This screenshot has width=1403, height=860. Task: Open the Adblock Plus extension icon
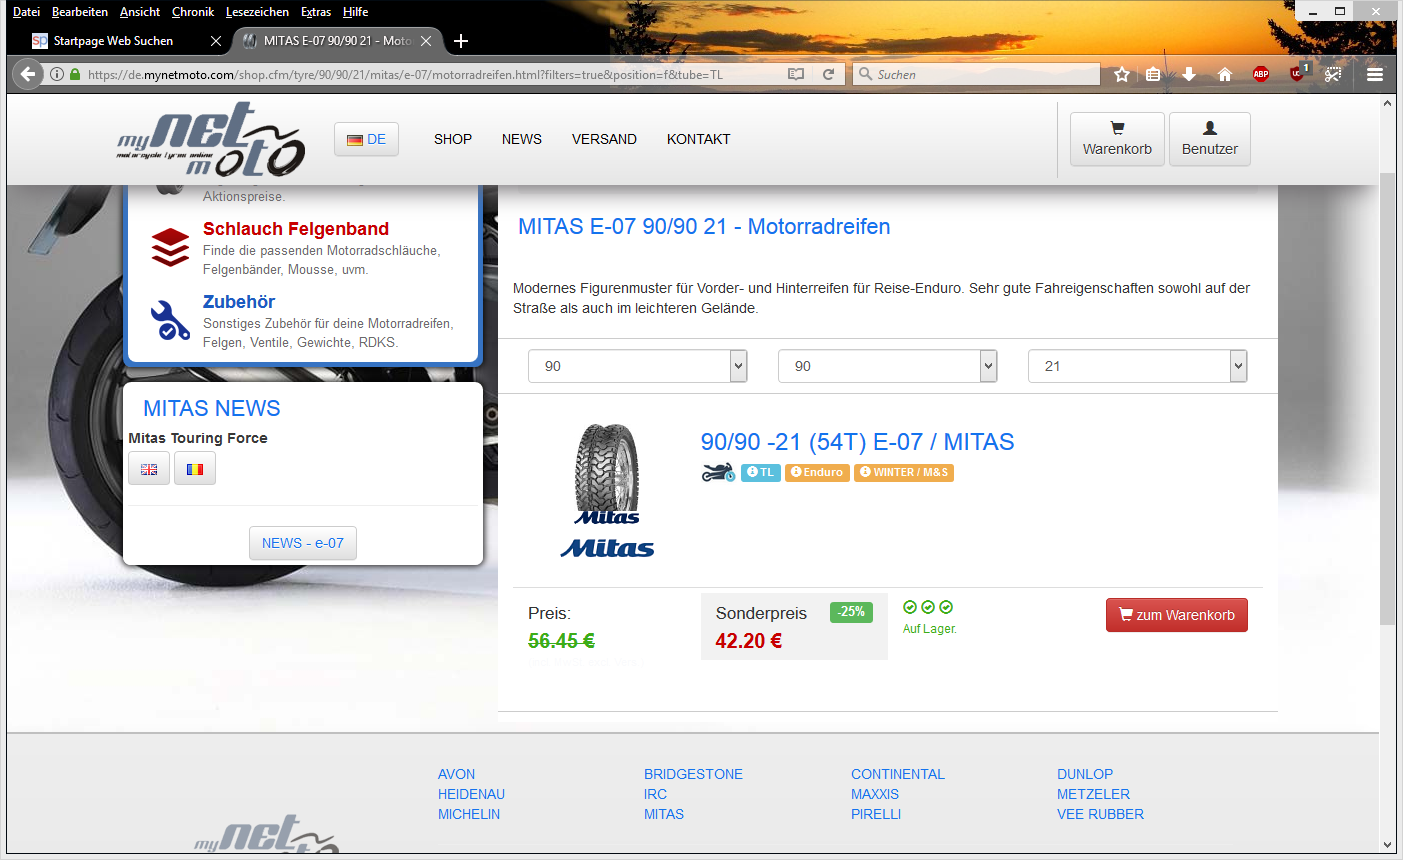pyautogui.click(x=1261, y=74)
